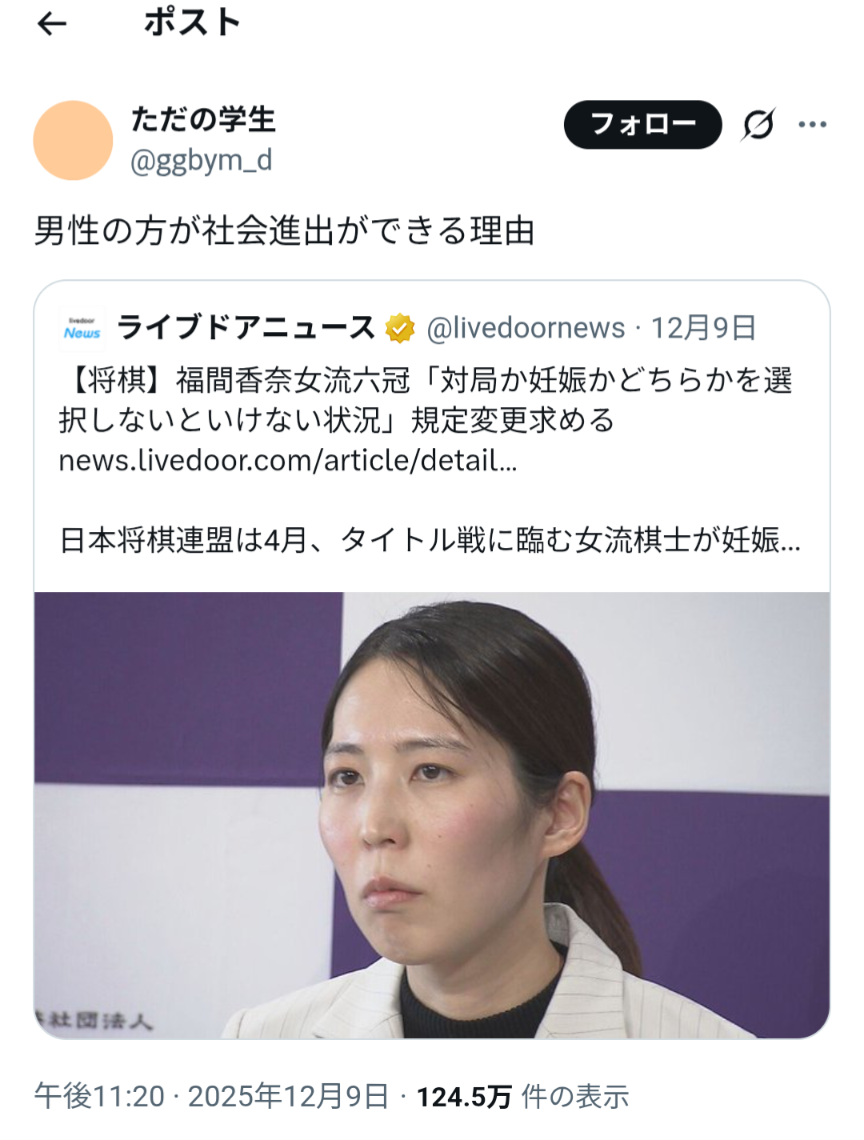Open the Grok slash-circle icon
This screenshot has height=1140, width=864.
coord(759,125)
